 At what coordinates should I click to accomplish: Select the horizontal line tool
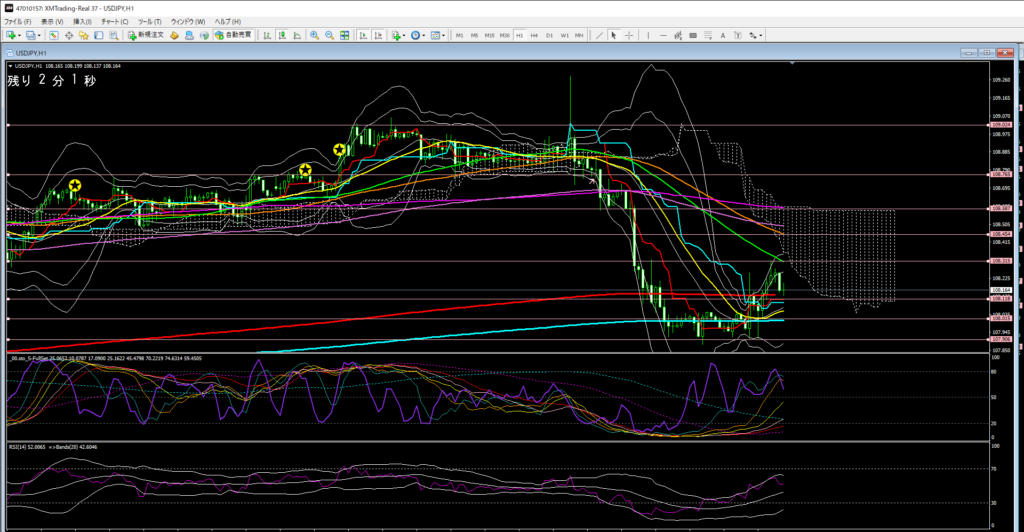pos(664,35)
